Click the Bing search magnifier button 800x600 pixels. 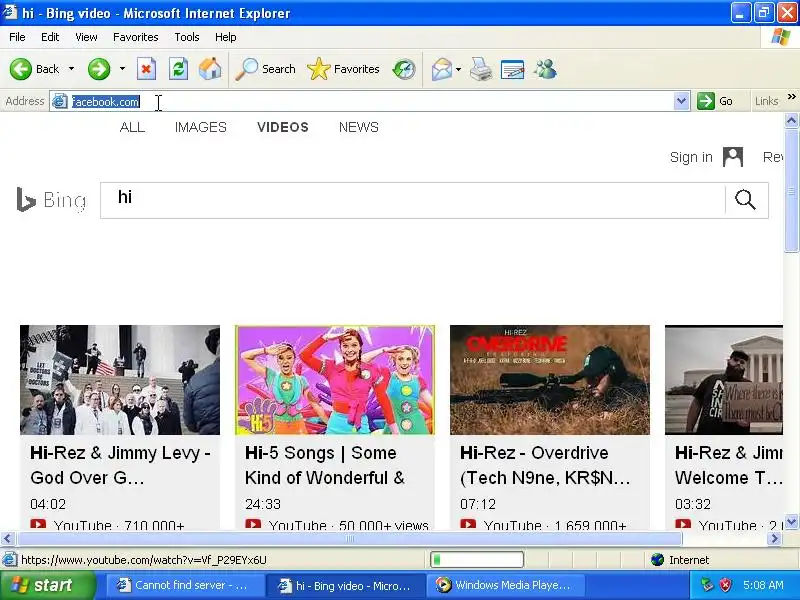pyautogui.click(x=745, y=199)
